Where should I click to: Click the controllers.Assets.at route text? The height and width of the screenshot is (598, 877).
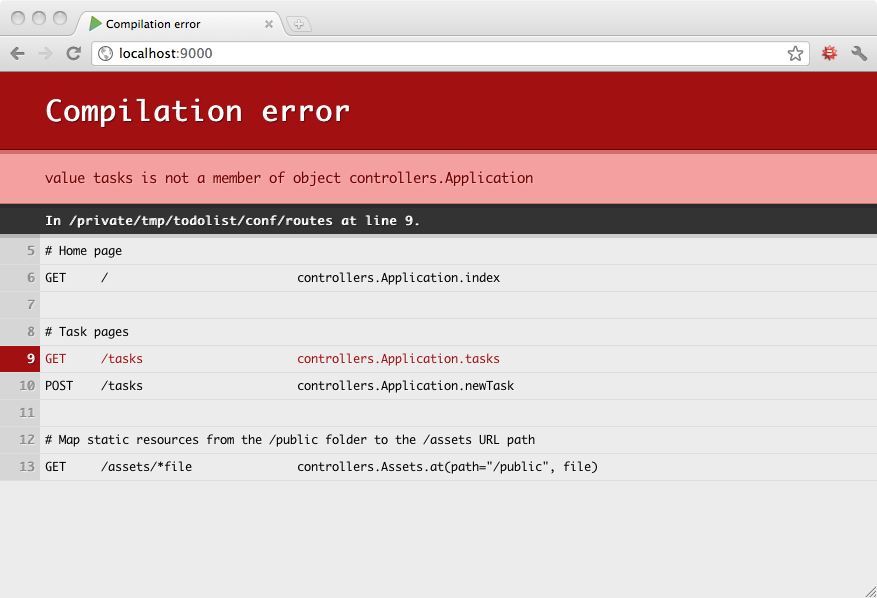click(447, 467)
